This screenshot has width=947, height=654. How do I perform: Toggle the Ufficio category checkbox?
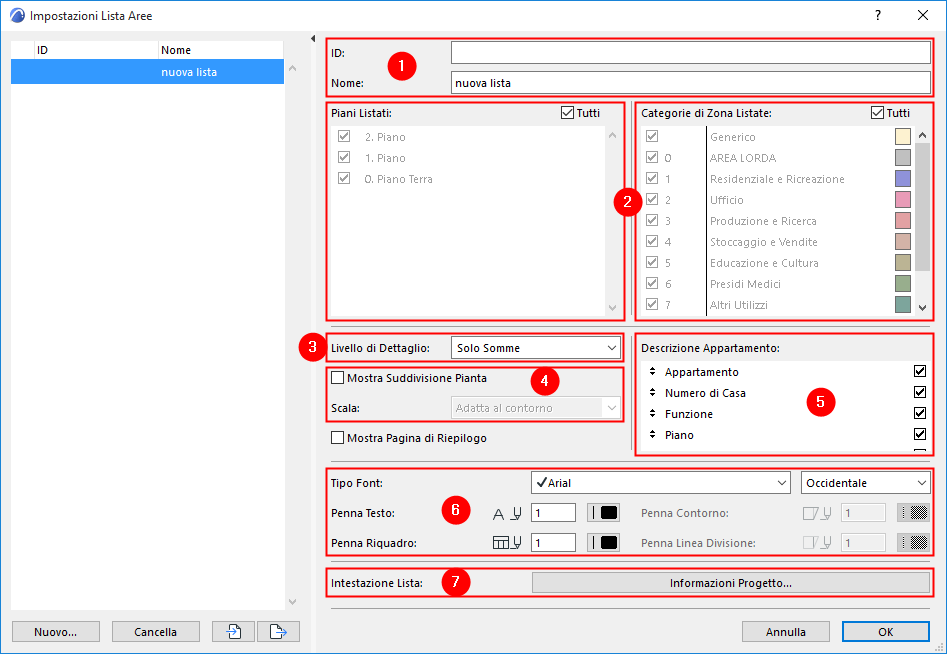pyautogui.click(x=652, y=199)
